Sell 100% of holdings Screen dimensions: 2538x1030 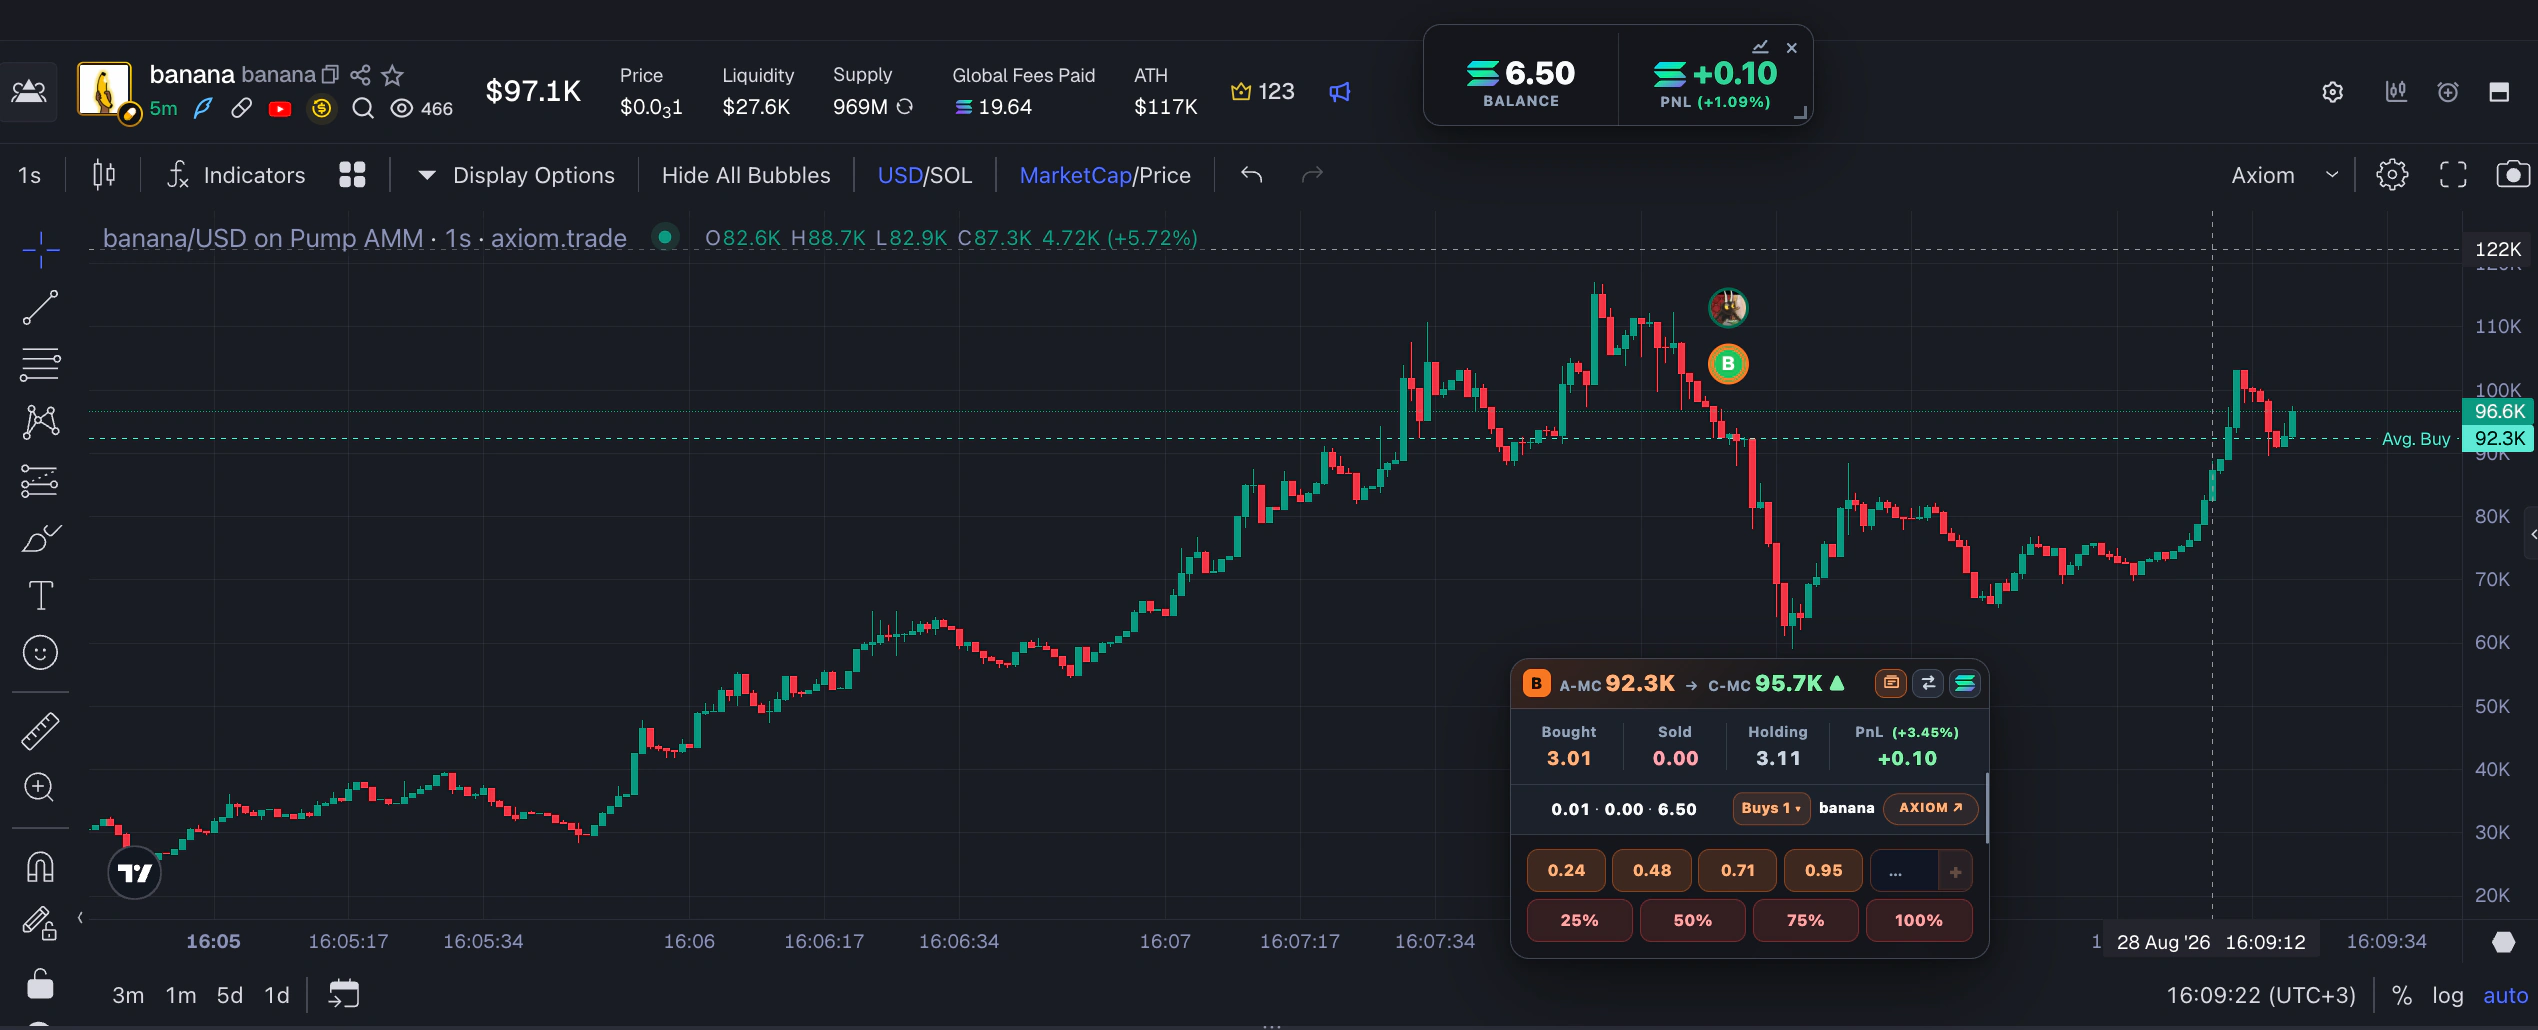1919,920
